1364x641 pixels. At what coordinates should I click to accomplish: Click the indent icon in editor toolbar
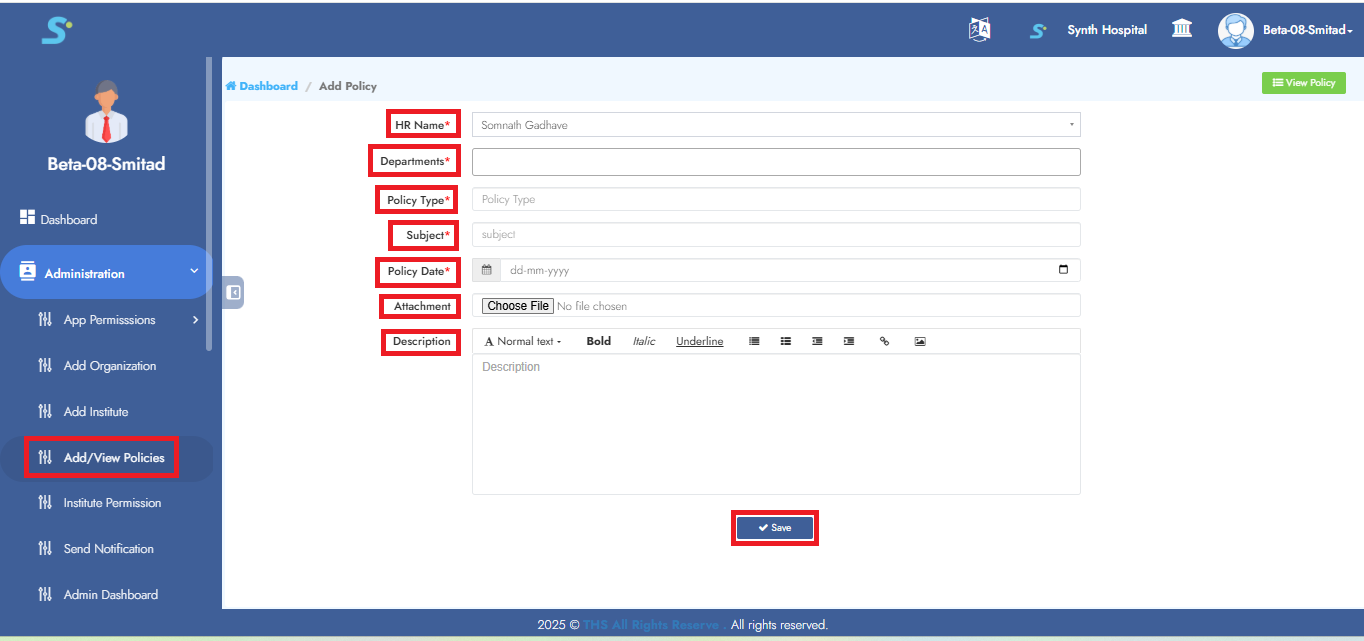click(849, 342)
